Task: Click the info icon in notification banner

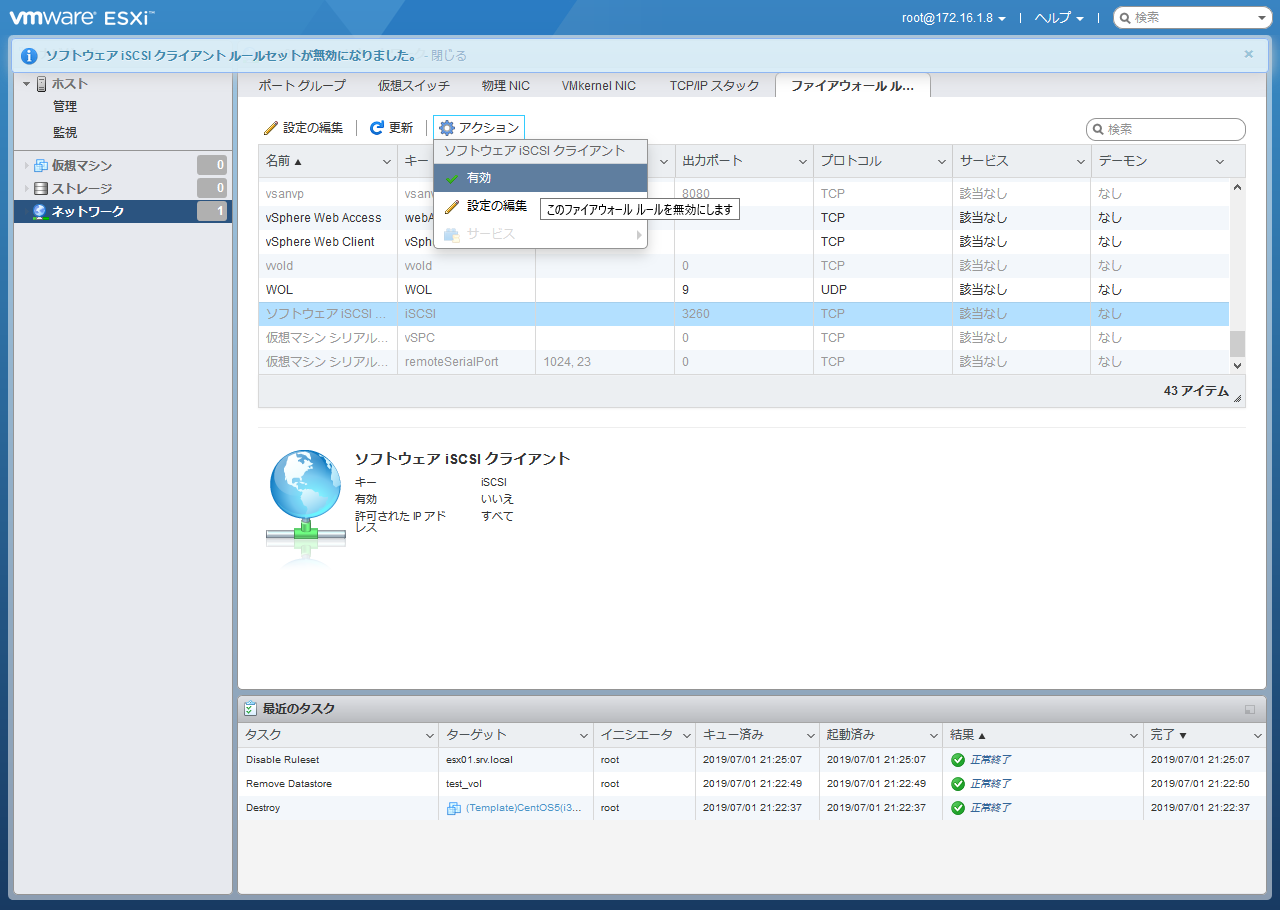Action: click(29, 56)
